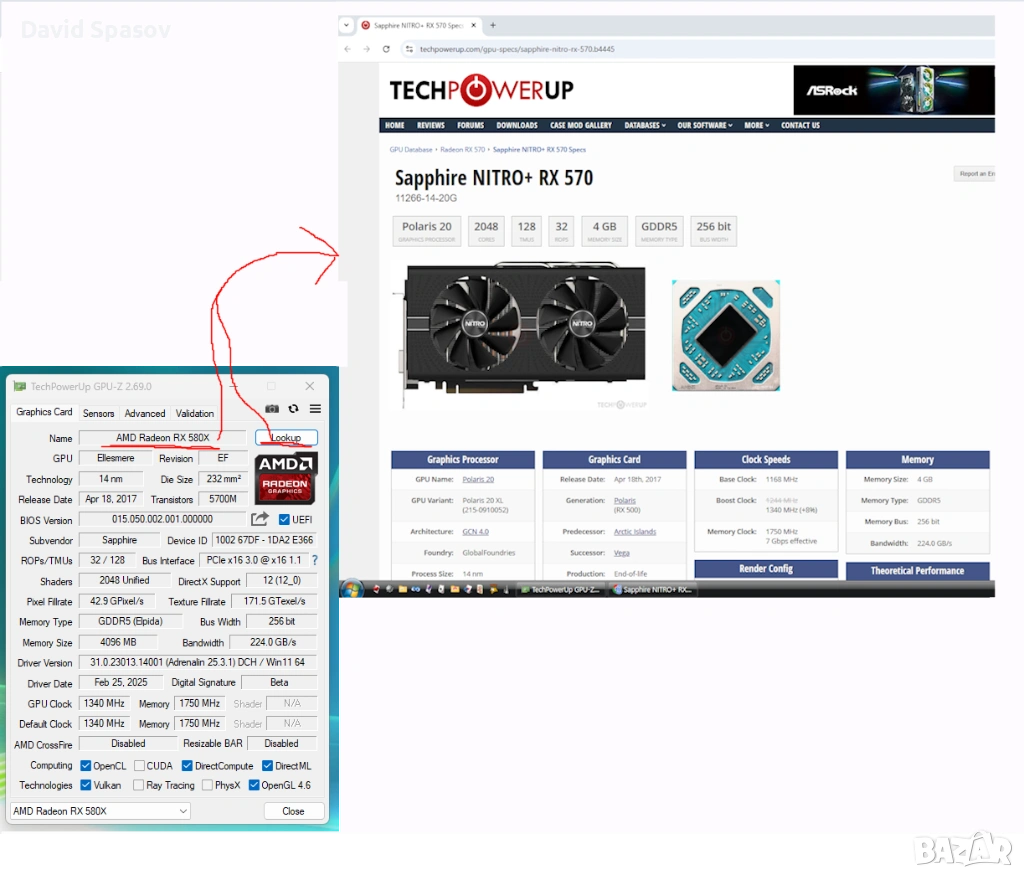1024x878 pixels.
Task: Toggle the CUDA checkbox
Action: pos(139,766)
